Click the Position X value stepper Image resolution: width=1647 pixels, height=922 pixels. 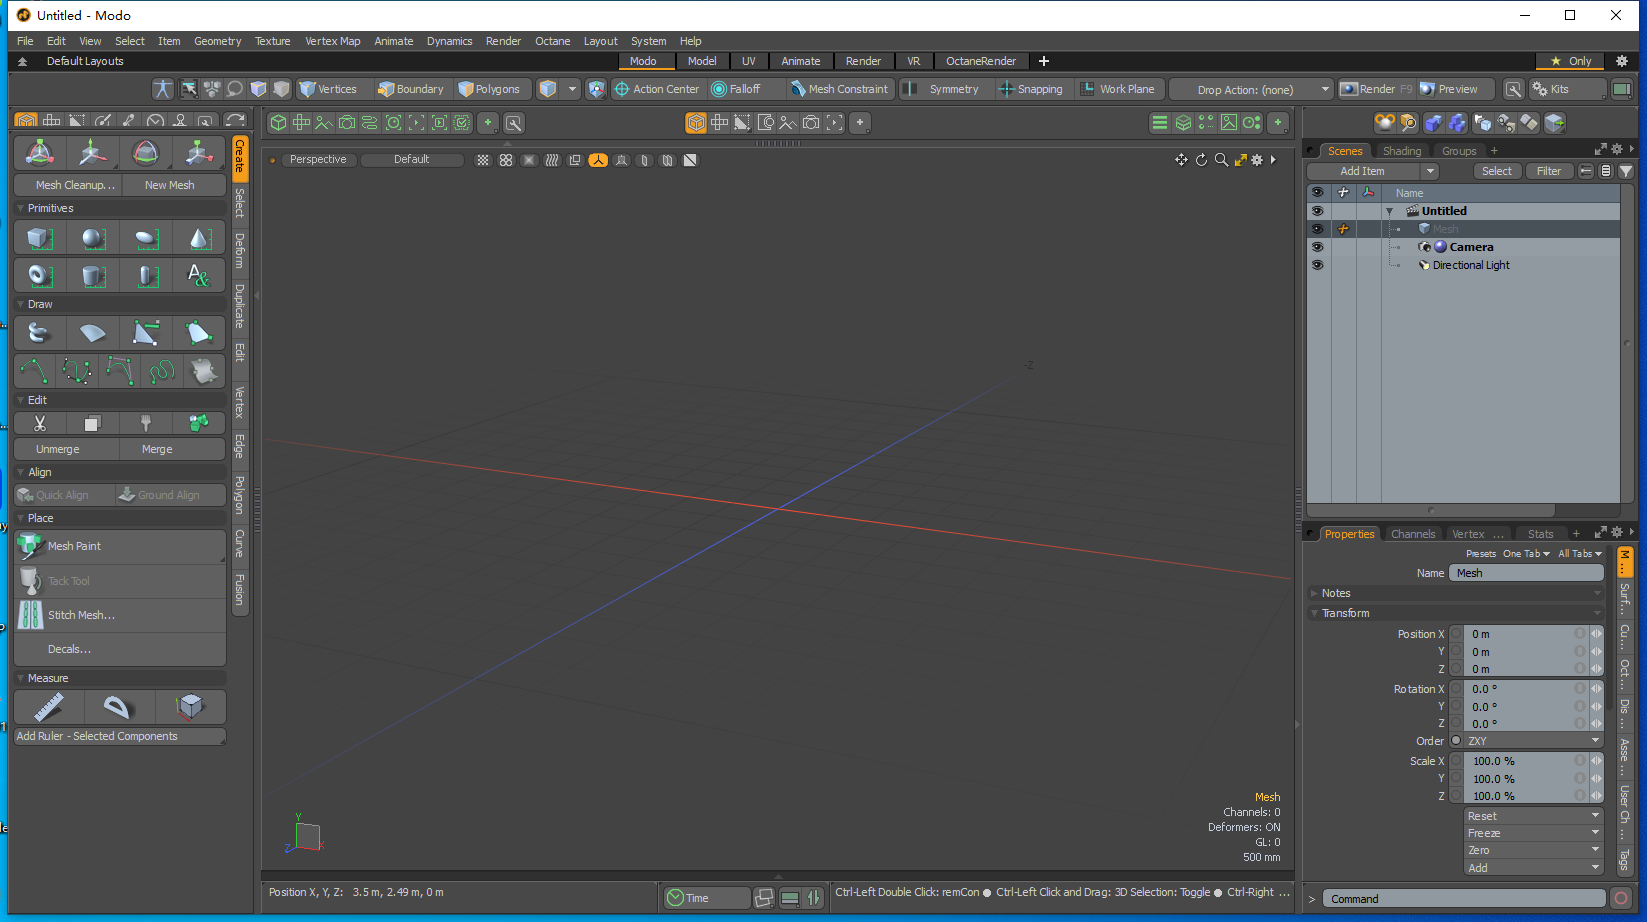pyautogui.click(x=1596, y=633)
